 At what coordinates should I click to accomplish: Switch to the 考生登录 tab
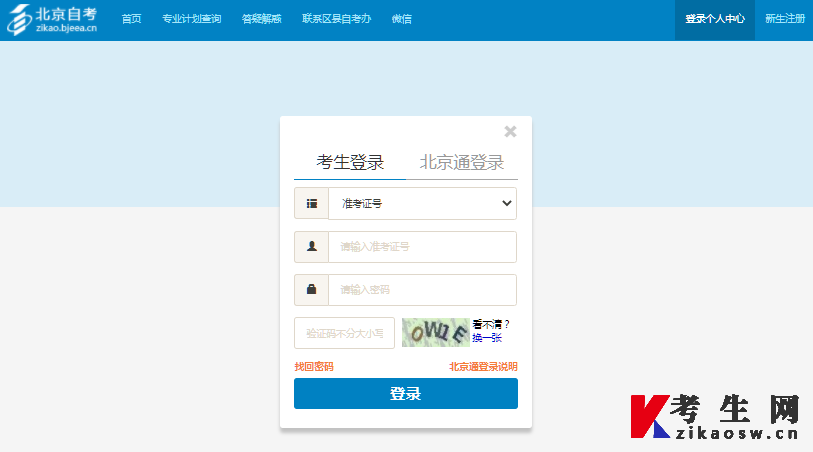click(x=350, y=162)
